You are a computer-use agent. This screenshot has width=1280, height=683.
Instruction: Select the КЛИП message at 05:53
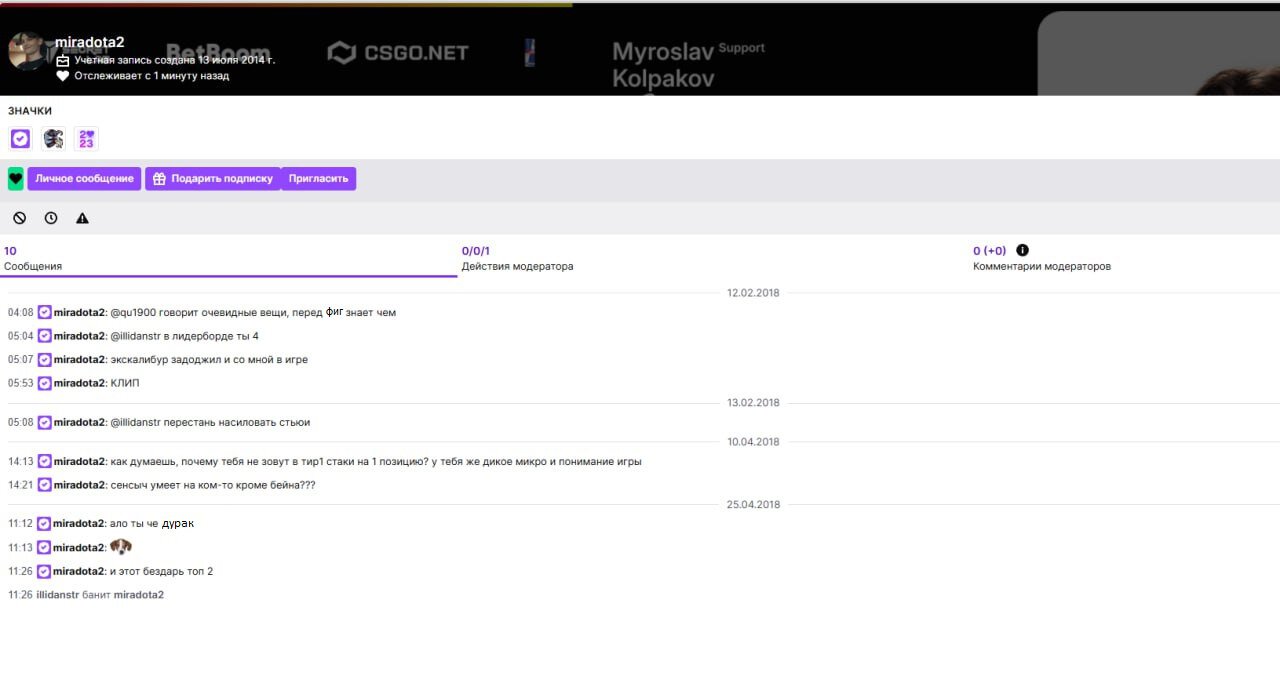[x=124, y=383]
